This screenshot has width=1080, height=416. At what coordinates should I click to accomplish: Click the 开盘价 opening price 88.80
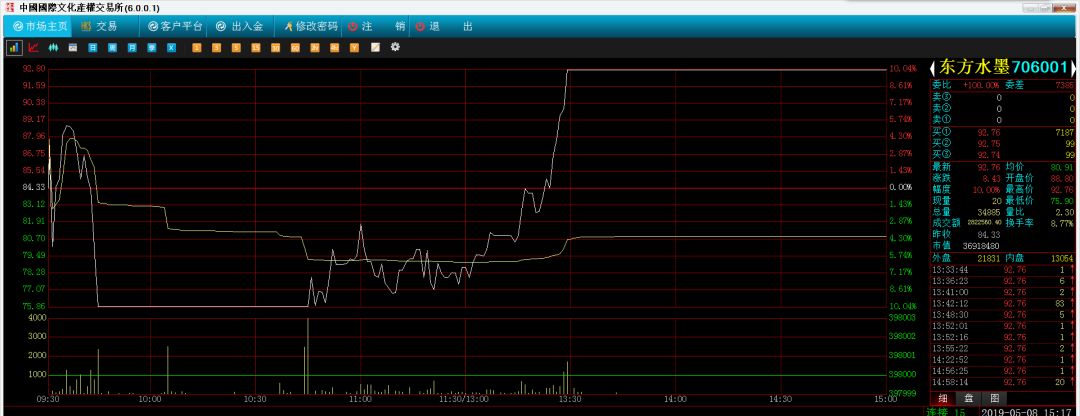click(x=1061, y=178)
